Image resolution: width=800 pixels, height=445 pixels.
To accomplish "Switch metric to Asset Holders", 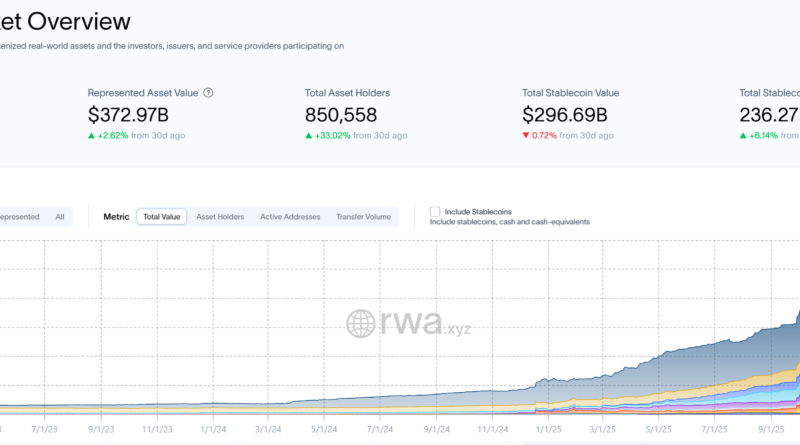I will (220, 216).
